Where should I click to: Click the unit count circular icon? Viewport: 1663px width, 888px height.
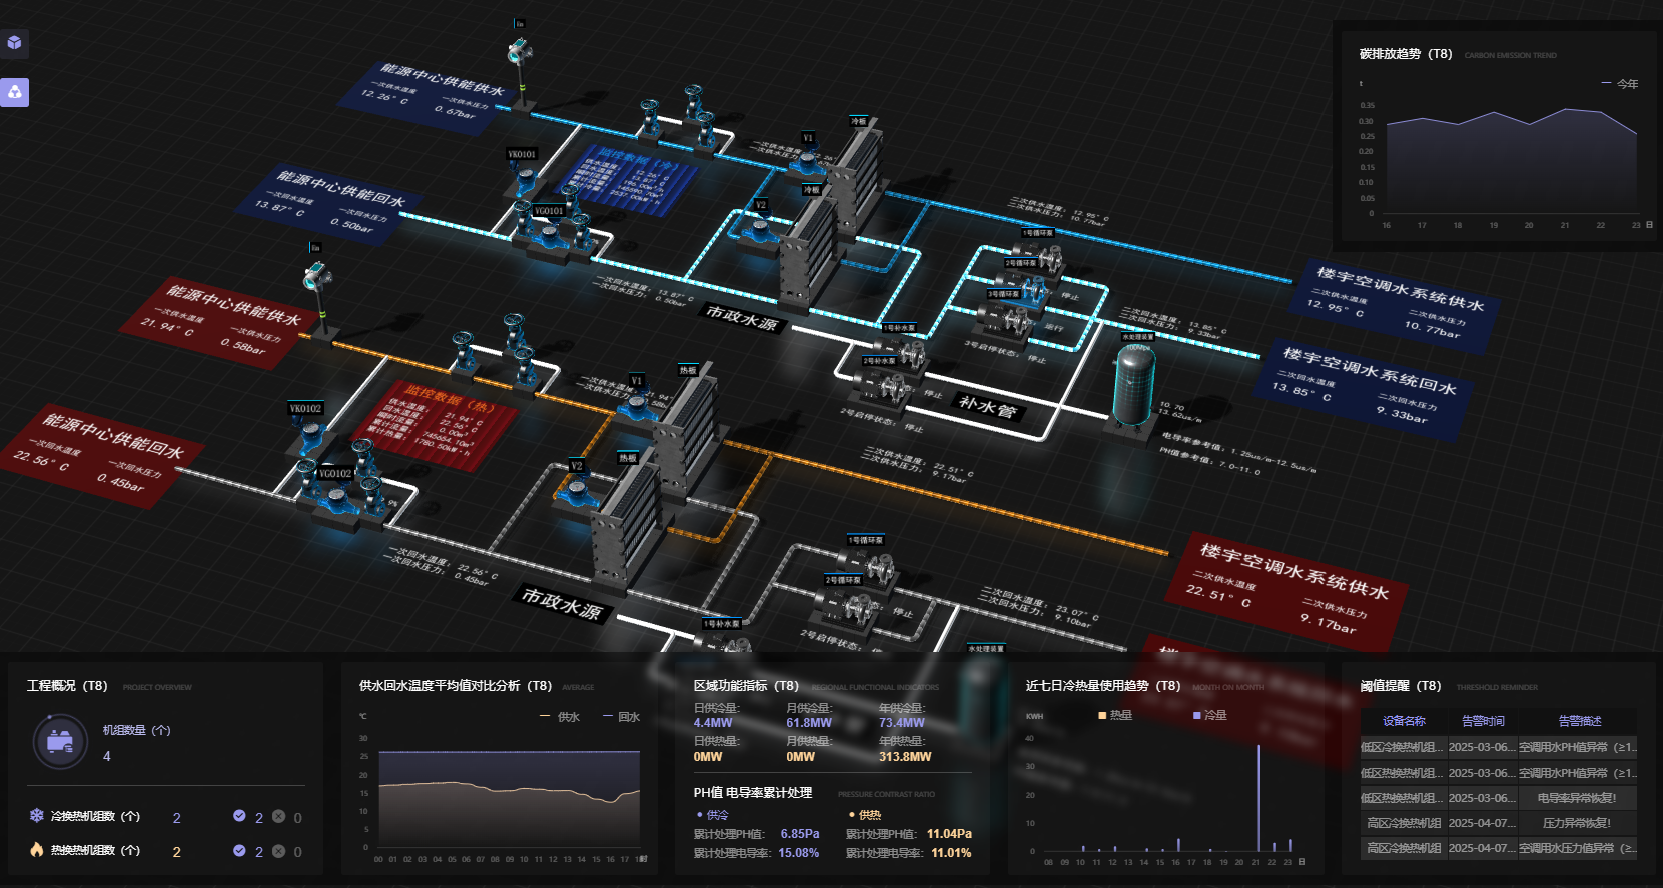pos(60,741)
